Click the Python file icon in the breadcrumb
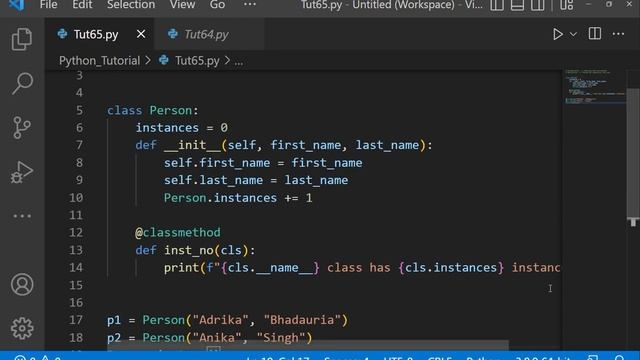640x360 pixels. 164,60
